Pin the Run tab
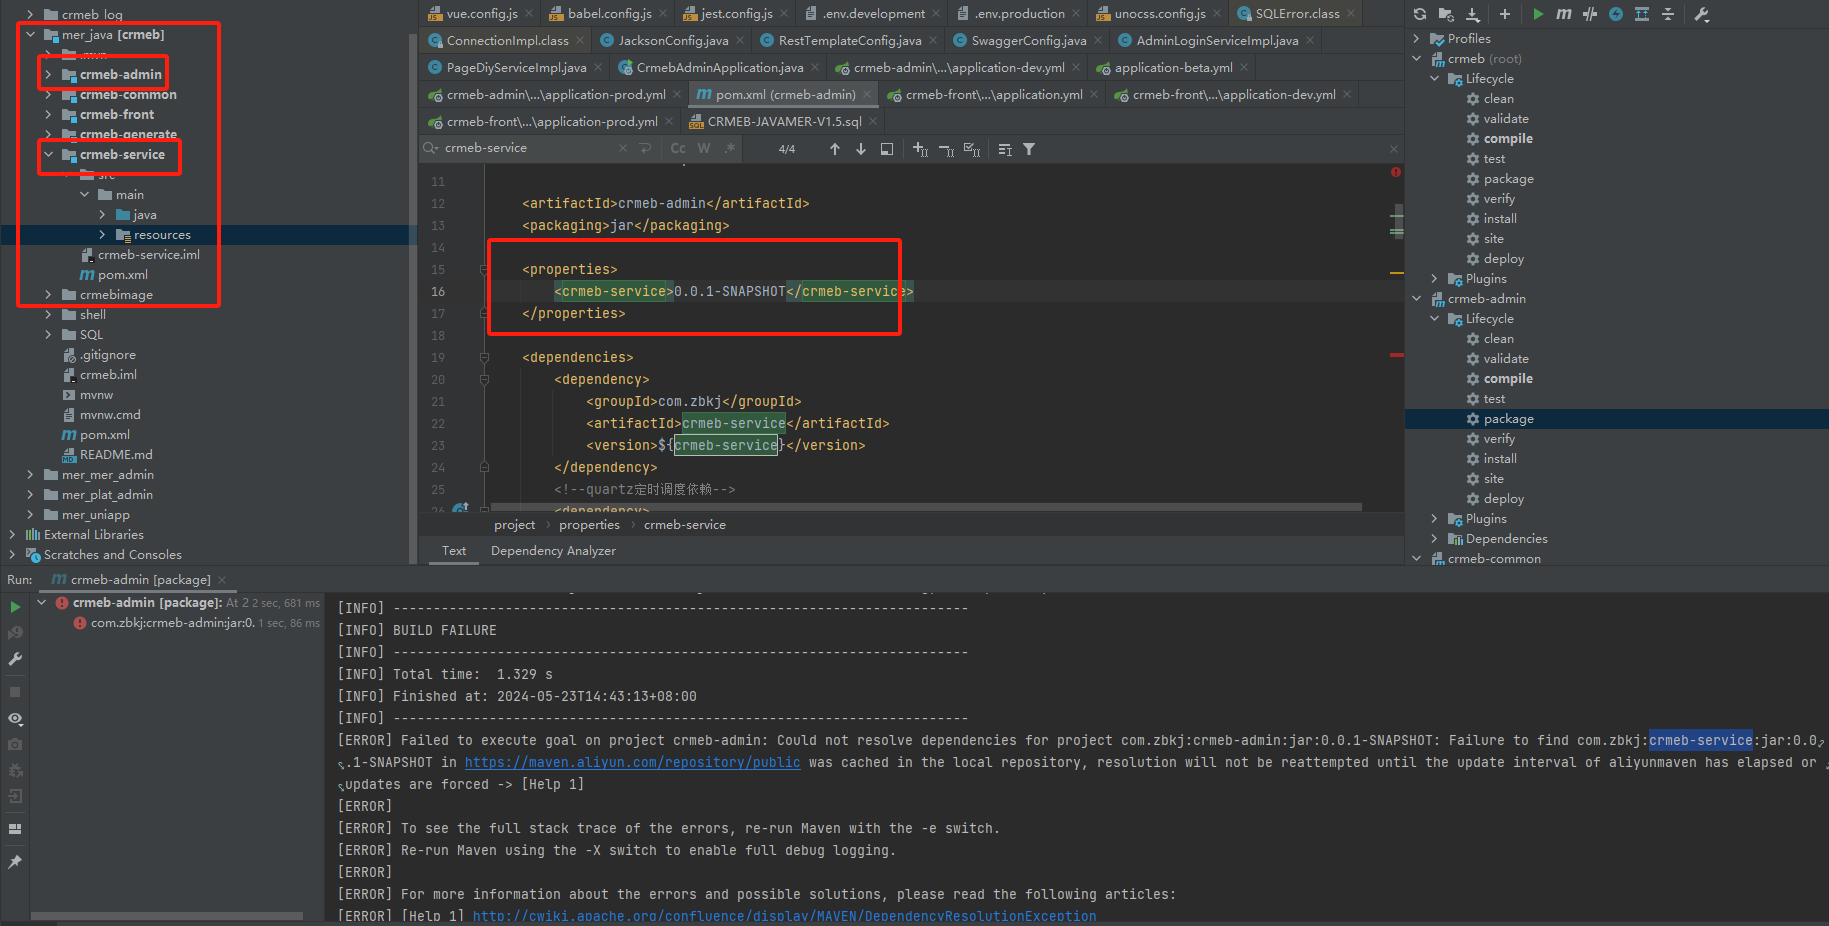 (x=15, y=862)
